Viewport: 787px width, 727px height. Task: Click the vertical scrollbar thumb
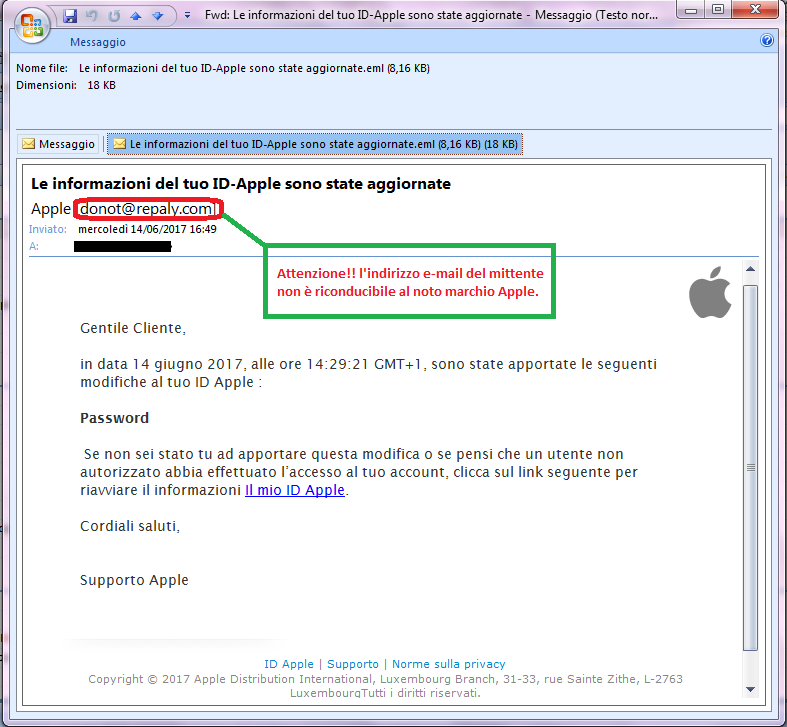pos(750,467)
